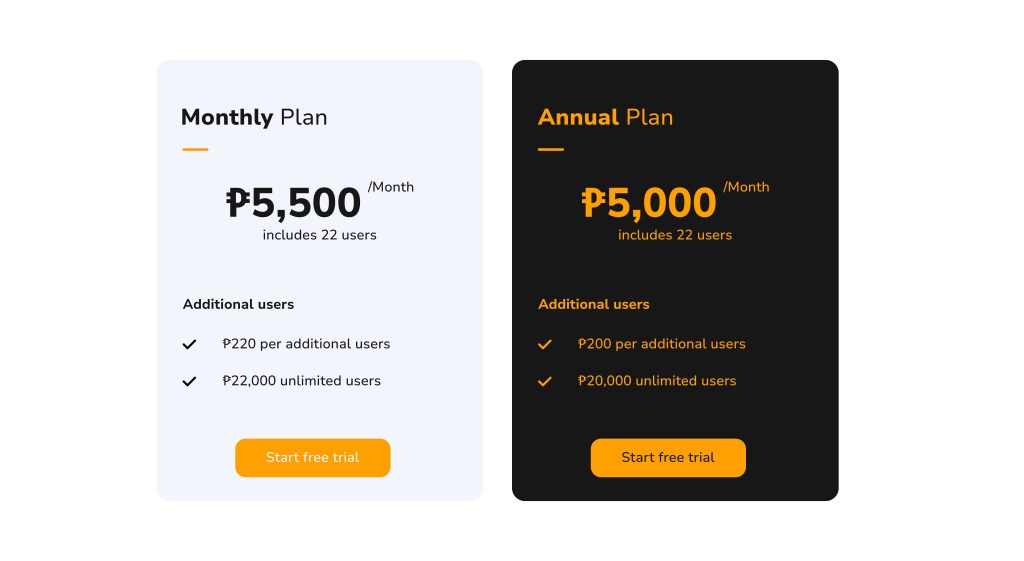
Task: Click checkmark beside ₱22,000 unlimited users
Action: point(189,381)
